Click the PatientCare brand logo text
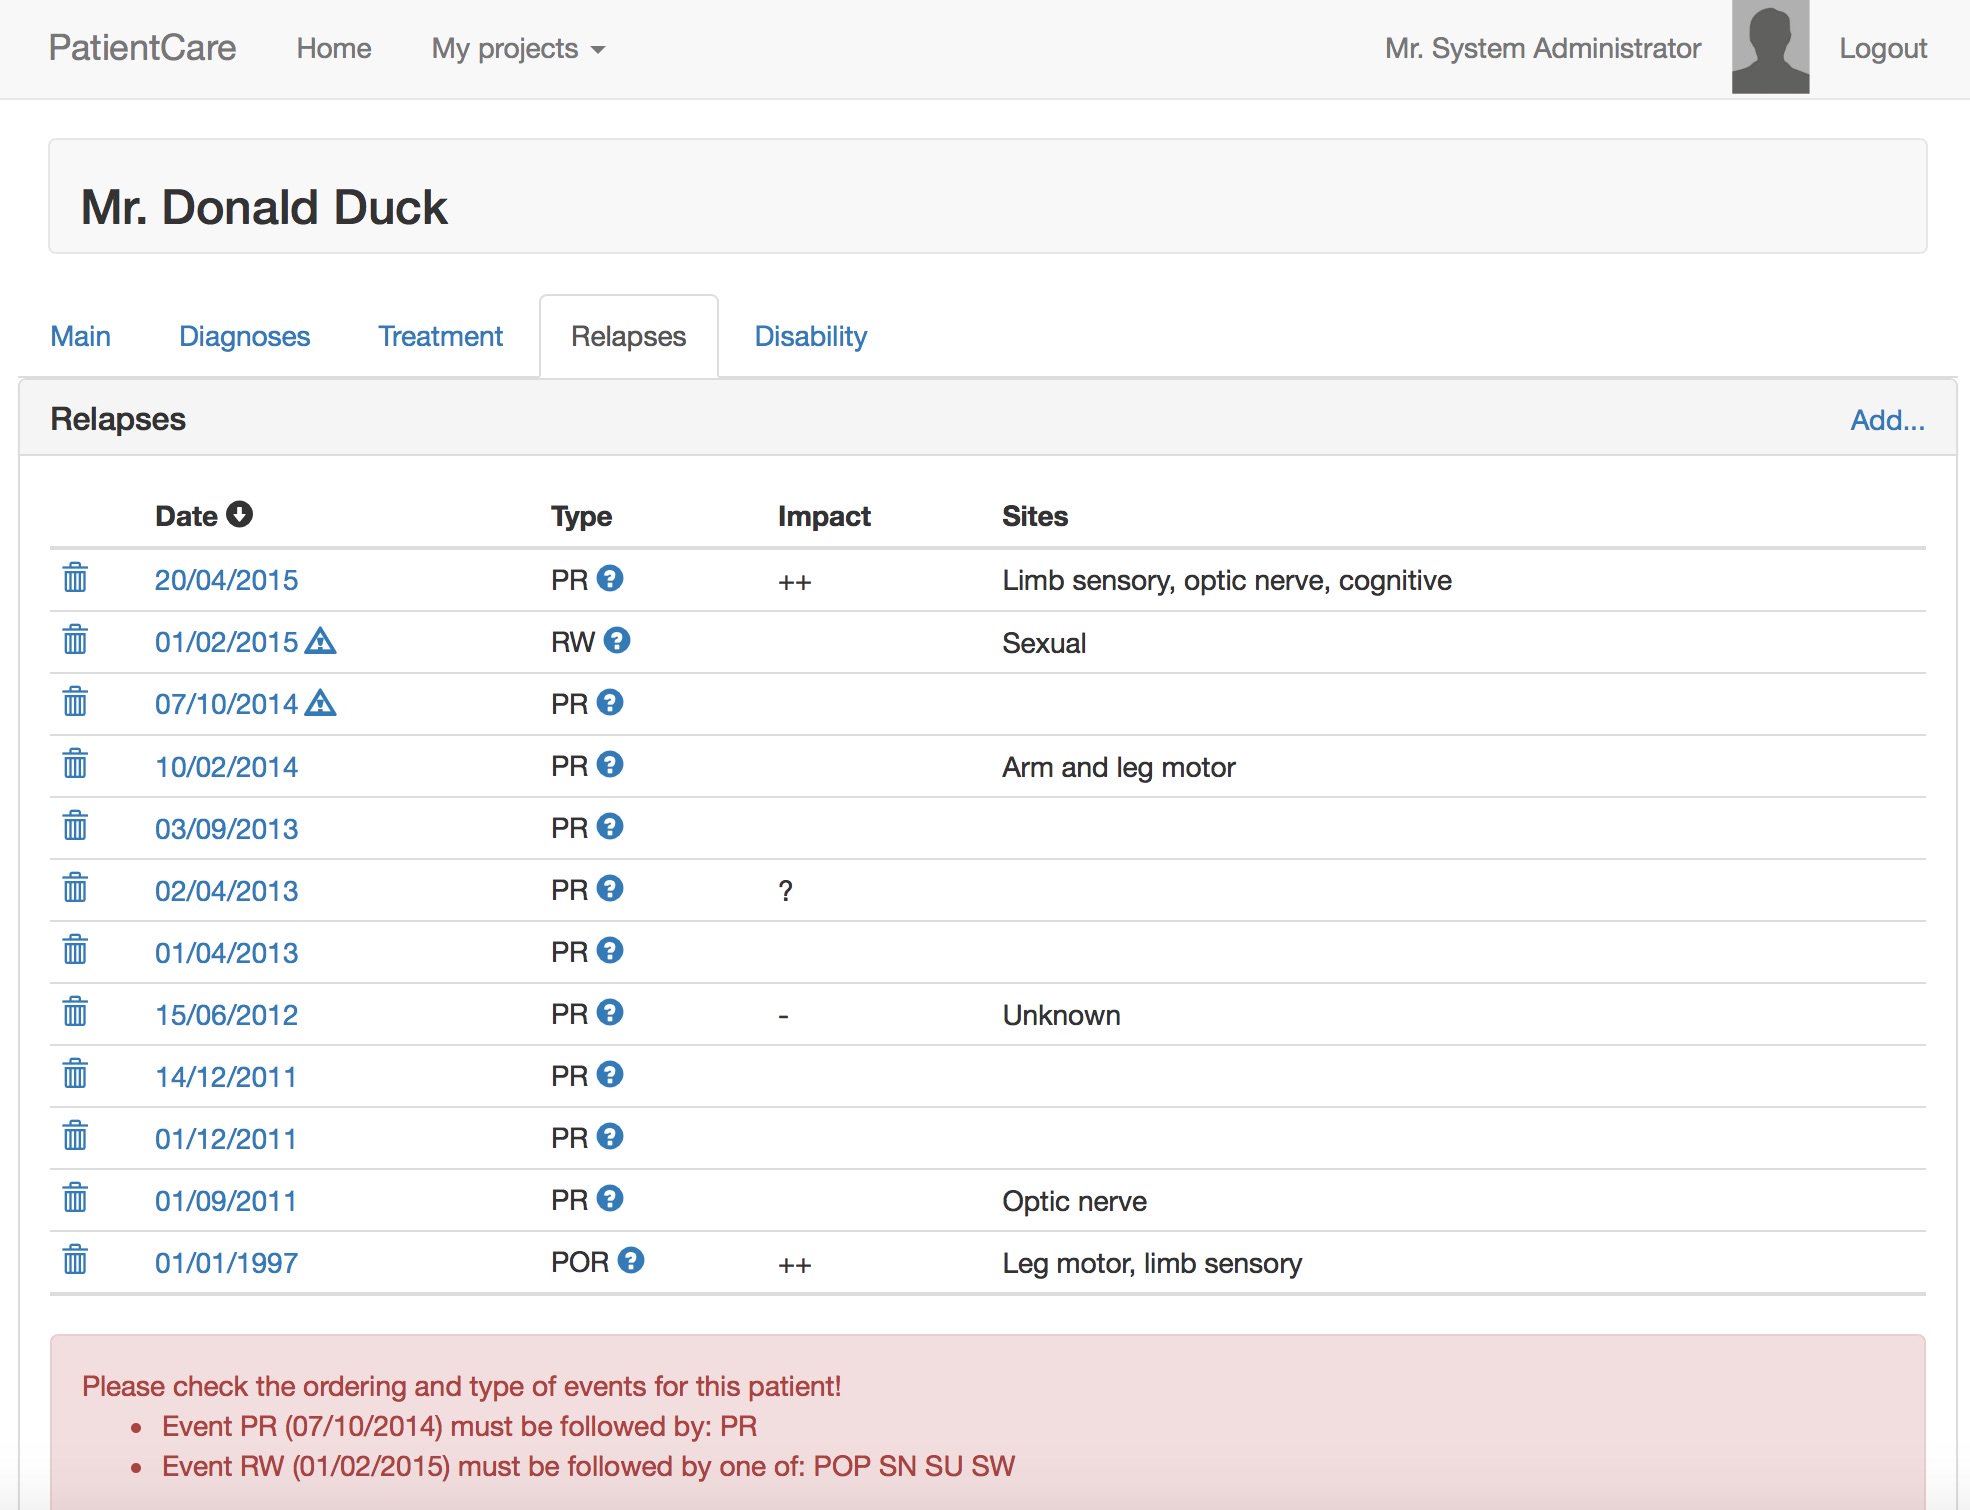Image resolution: width=1970 pixels, height=1510 pixels. click(142, 48)
